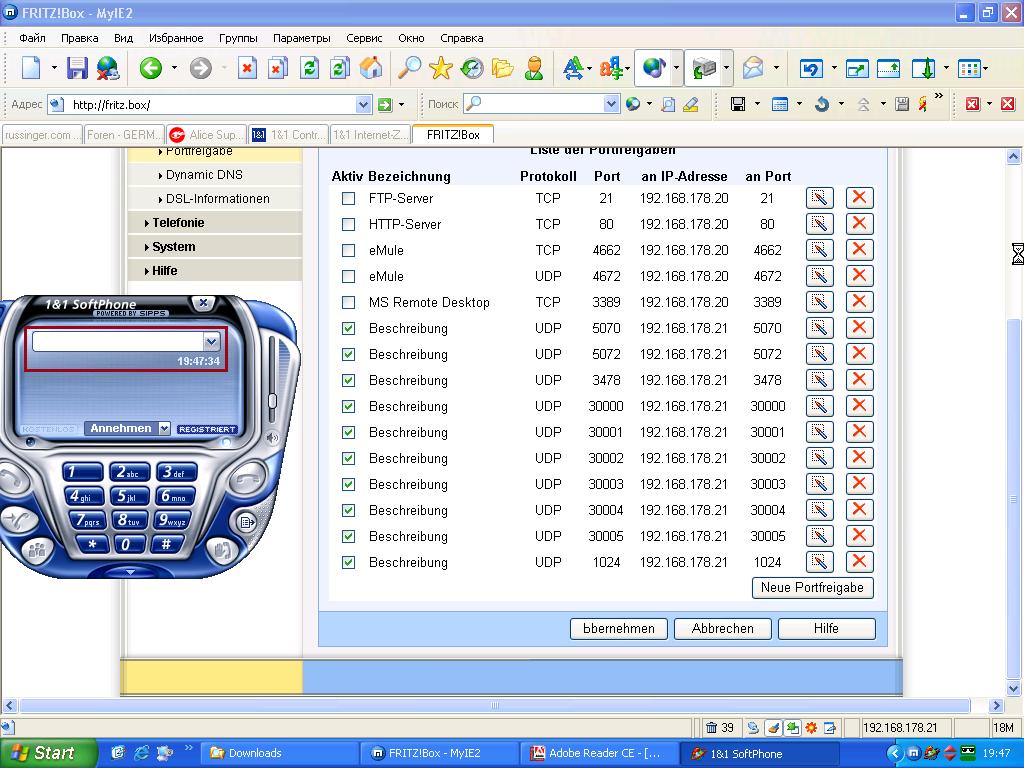1024x768 pixels.
Task: Disable the Beschreibung port 1024 checkbox
Action: (349, 562)
